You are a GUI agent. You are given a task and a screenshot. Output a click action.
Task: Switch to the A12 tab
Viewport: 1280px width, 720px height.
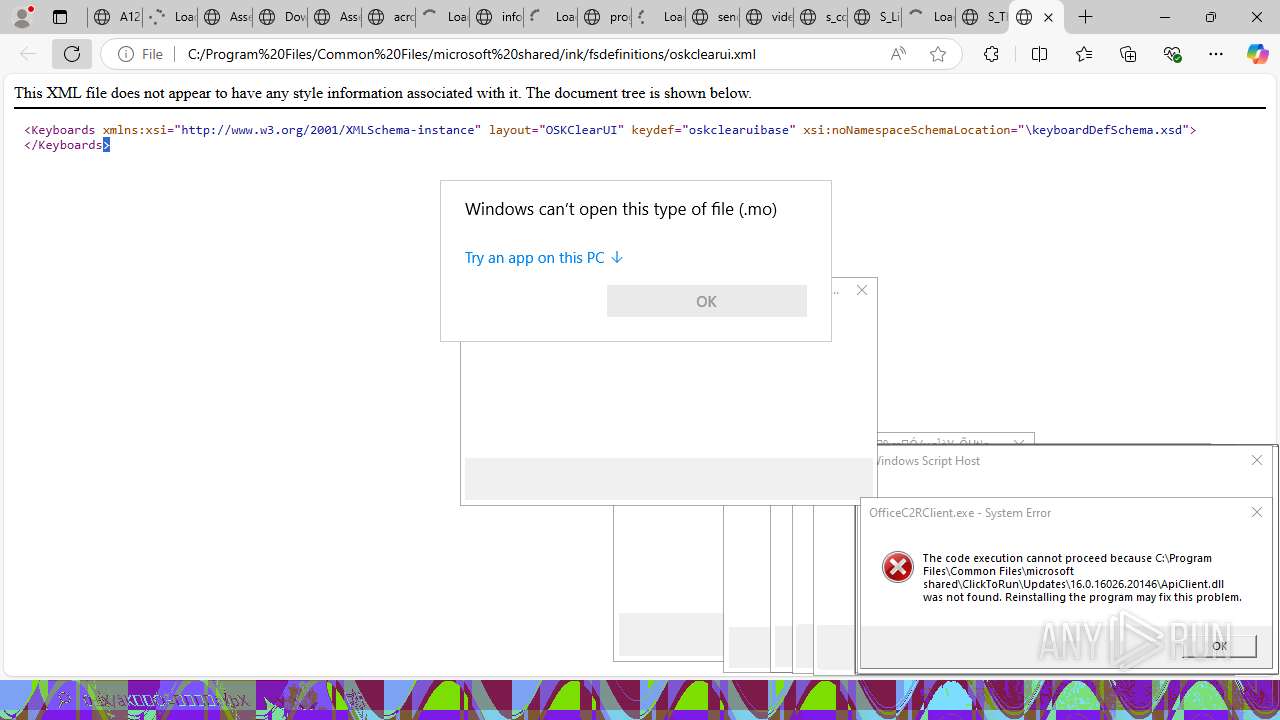pyautogui.click(x=115, y=17)
